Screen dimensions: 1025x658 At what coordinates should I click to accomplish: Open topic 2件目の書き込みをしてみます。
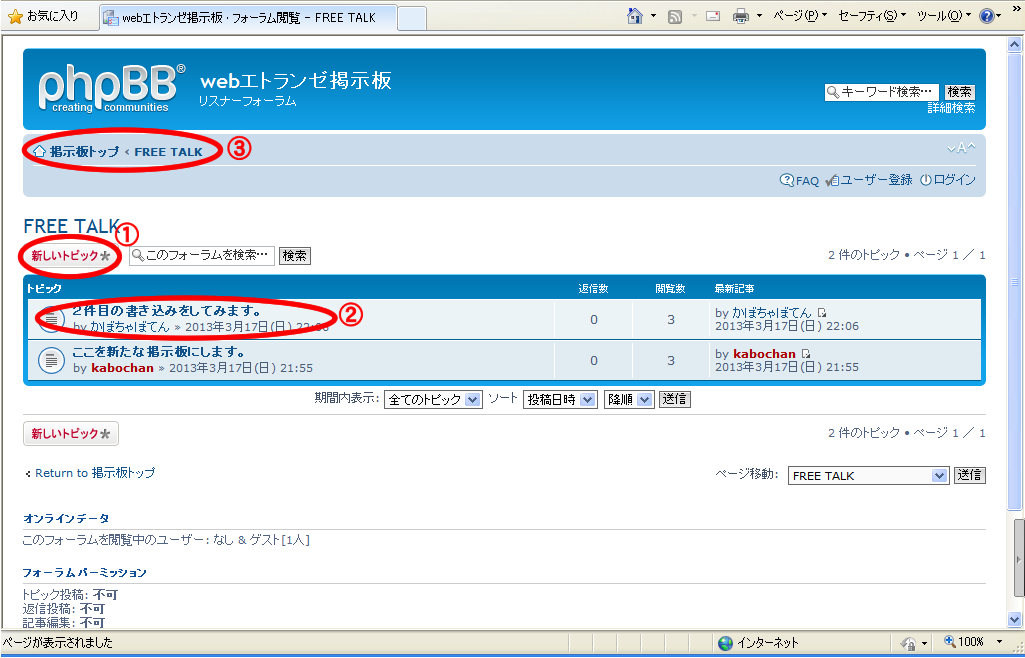pos(167,311)
